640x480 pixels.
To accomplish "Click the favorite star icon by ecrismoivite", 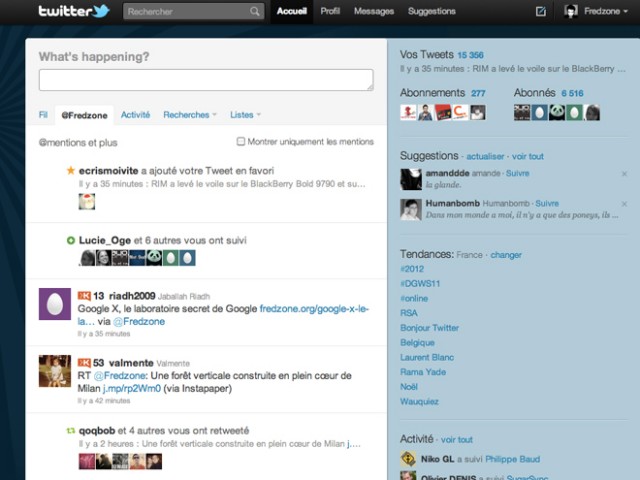I will click(71, 170).
